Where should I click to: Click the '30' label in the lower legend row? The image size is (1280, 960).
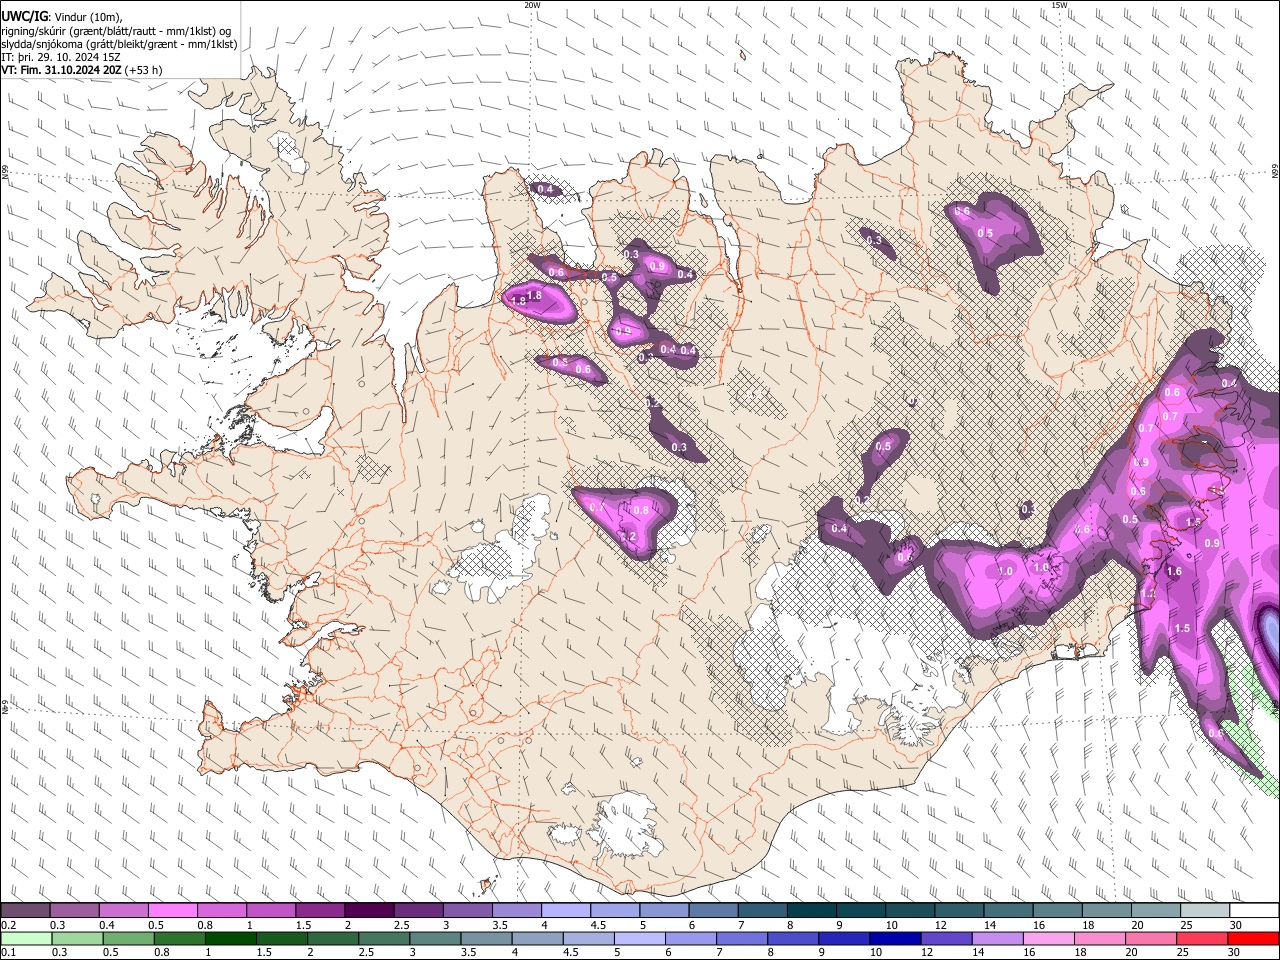[x=1235, y=952]
